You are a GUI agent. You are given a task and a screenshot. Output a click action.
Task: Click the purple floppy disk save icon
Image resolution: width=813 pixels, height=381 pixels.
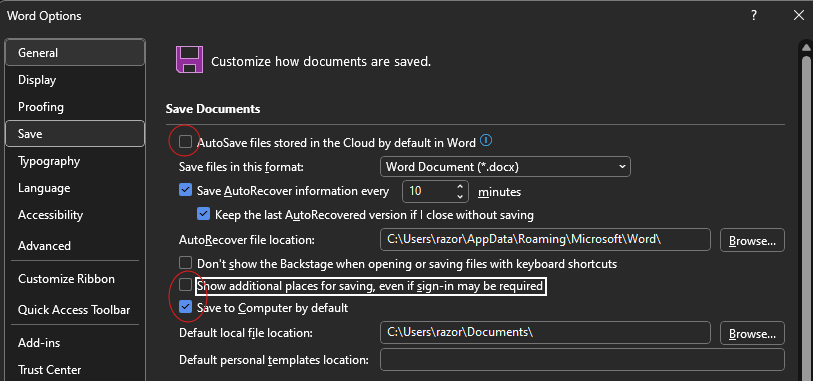pos(189,60)
